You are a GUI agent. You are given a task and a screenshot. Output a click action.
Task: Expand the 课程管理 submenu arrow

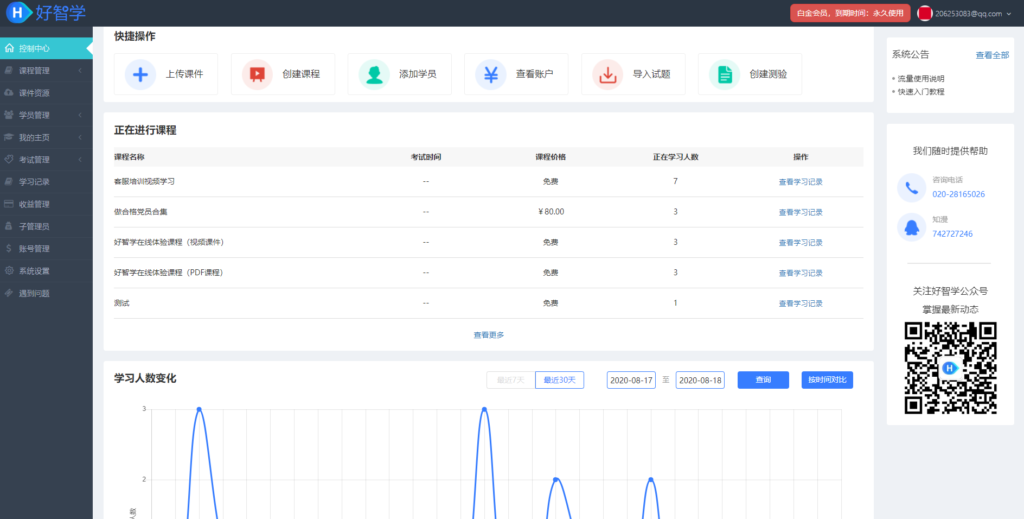80,71
